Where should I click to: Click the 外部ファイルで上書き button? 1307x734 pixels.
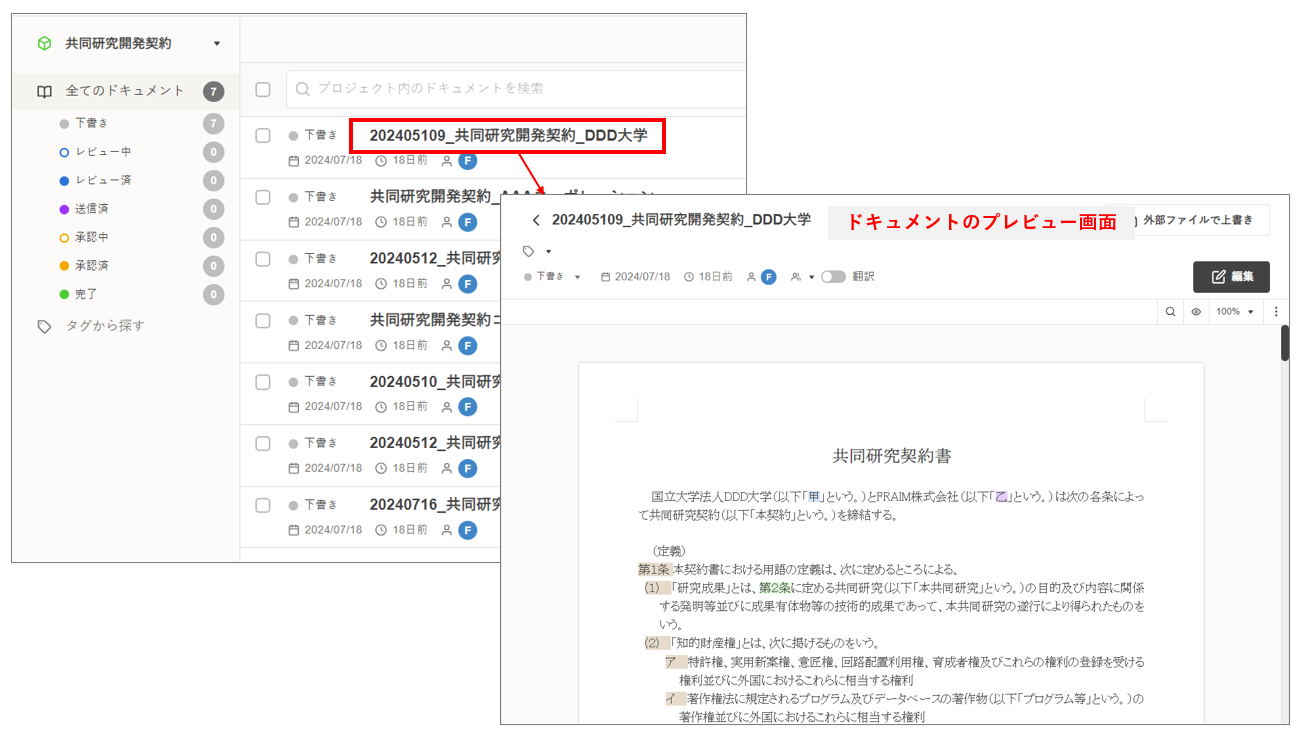pyautogui.click(x=1197, y=220)
